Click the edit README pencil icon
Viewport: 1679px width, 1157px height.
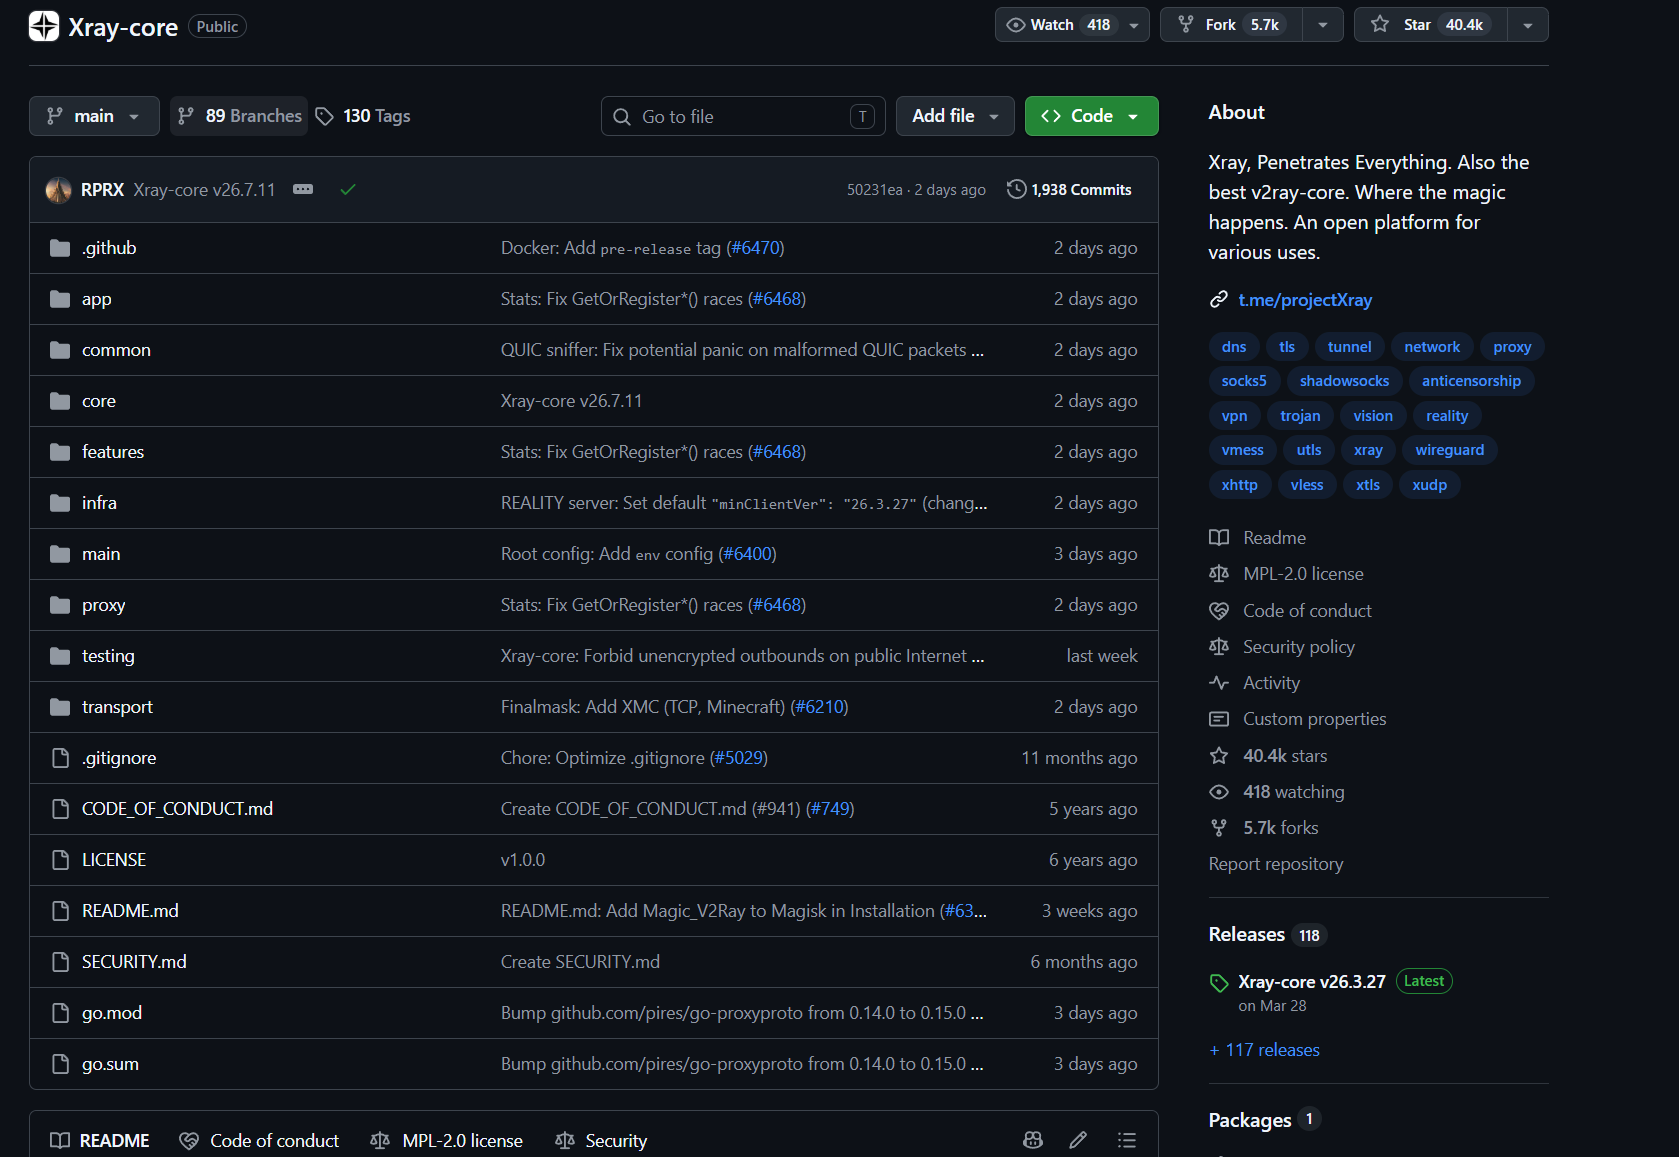tap(1078, 1140)
